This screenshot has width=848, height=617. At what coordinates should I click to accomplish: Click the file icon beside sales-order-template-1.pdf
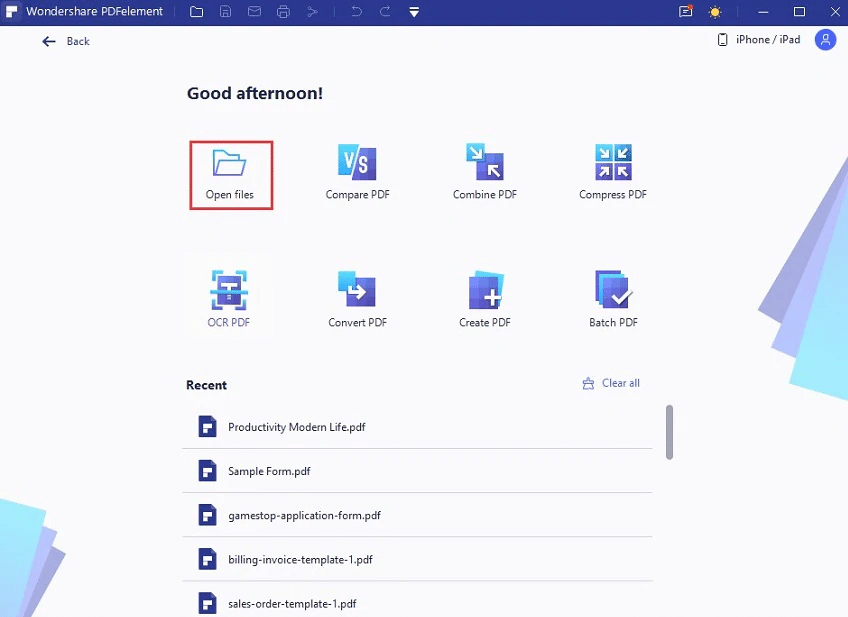pos(207,603)
